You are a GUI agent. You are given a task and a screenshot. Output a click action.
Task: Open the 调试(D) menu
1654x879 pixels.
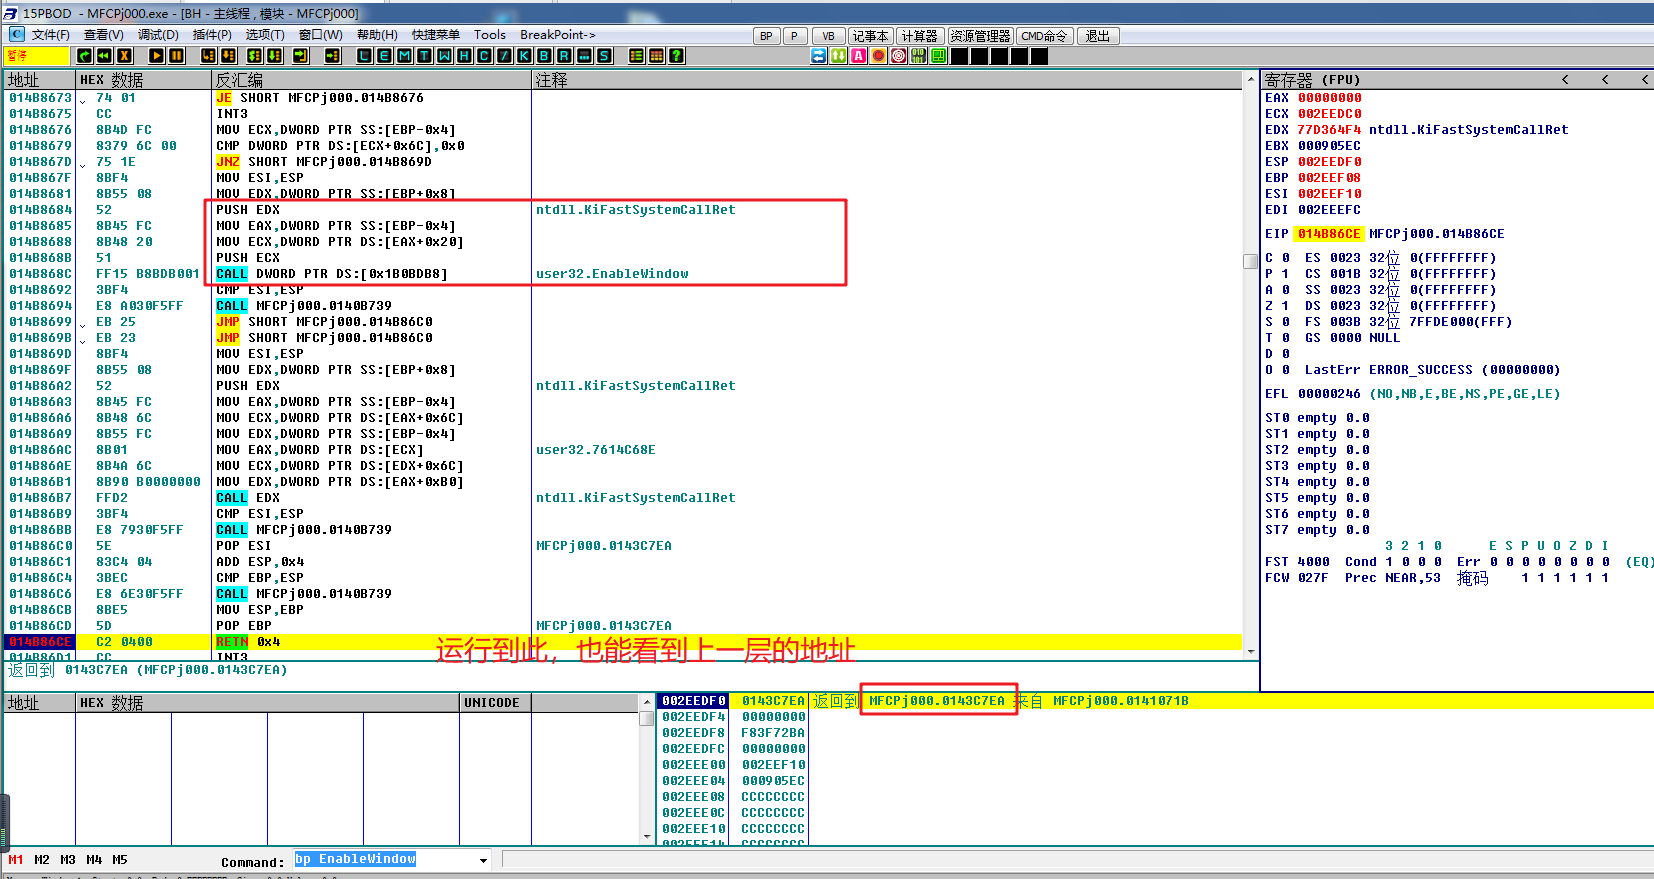[x=158, y=35]
